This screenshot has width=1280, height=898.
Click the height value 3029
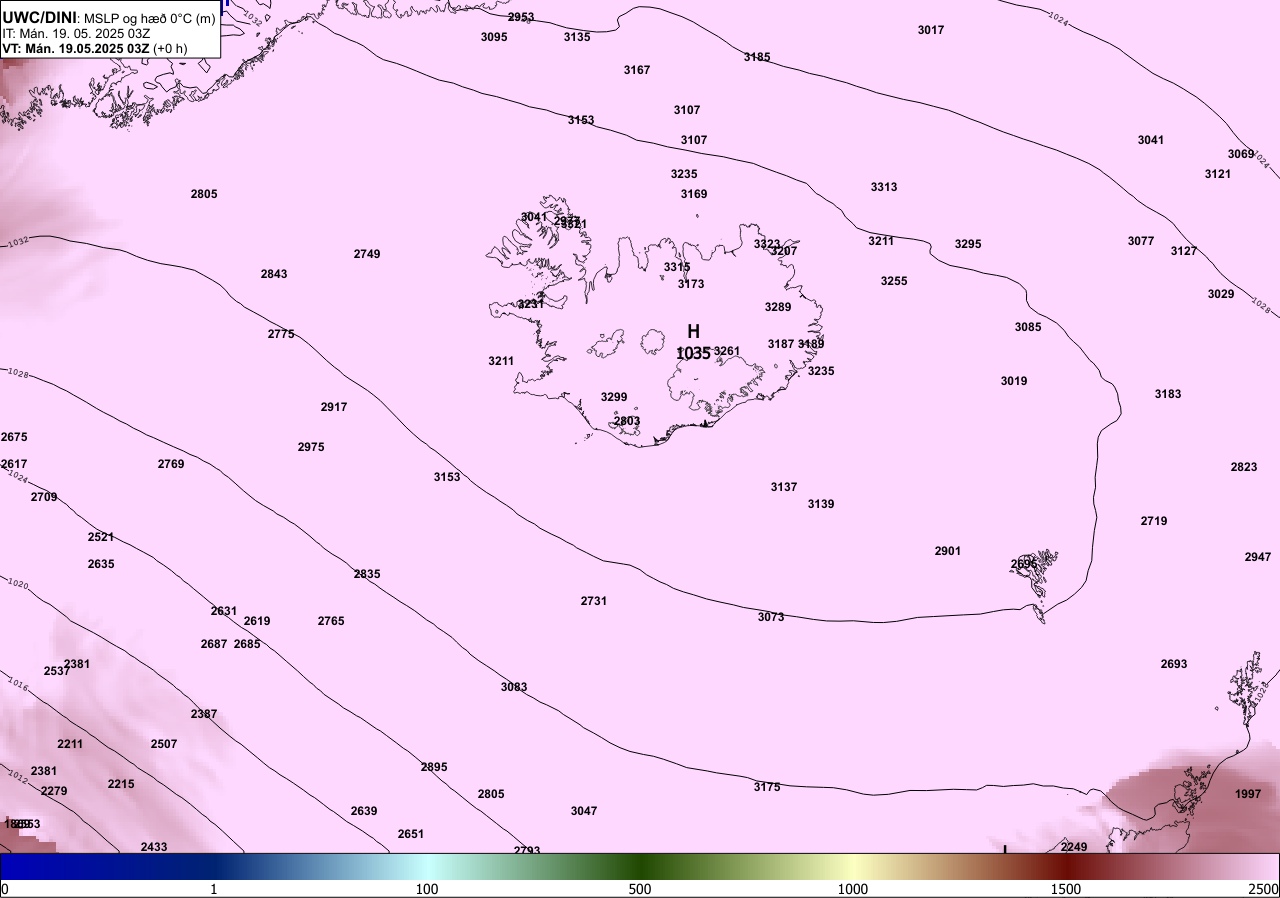pos(1221,294)
